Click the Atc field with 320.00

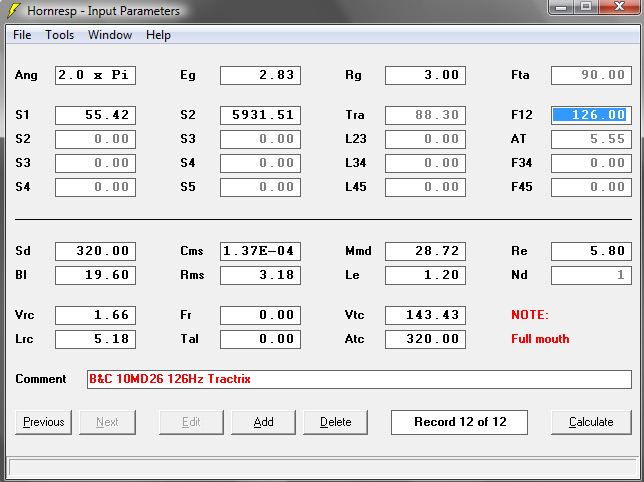coord(426,339)
